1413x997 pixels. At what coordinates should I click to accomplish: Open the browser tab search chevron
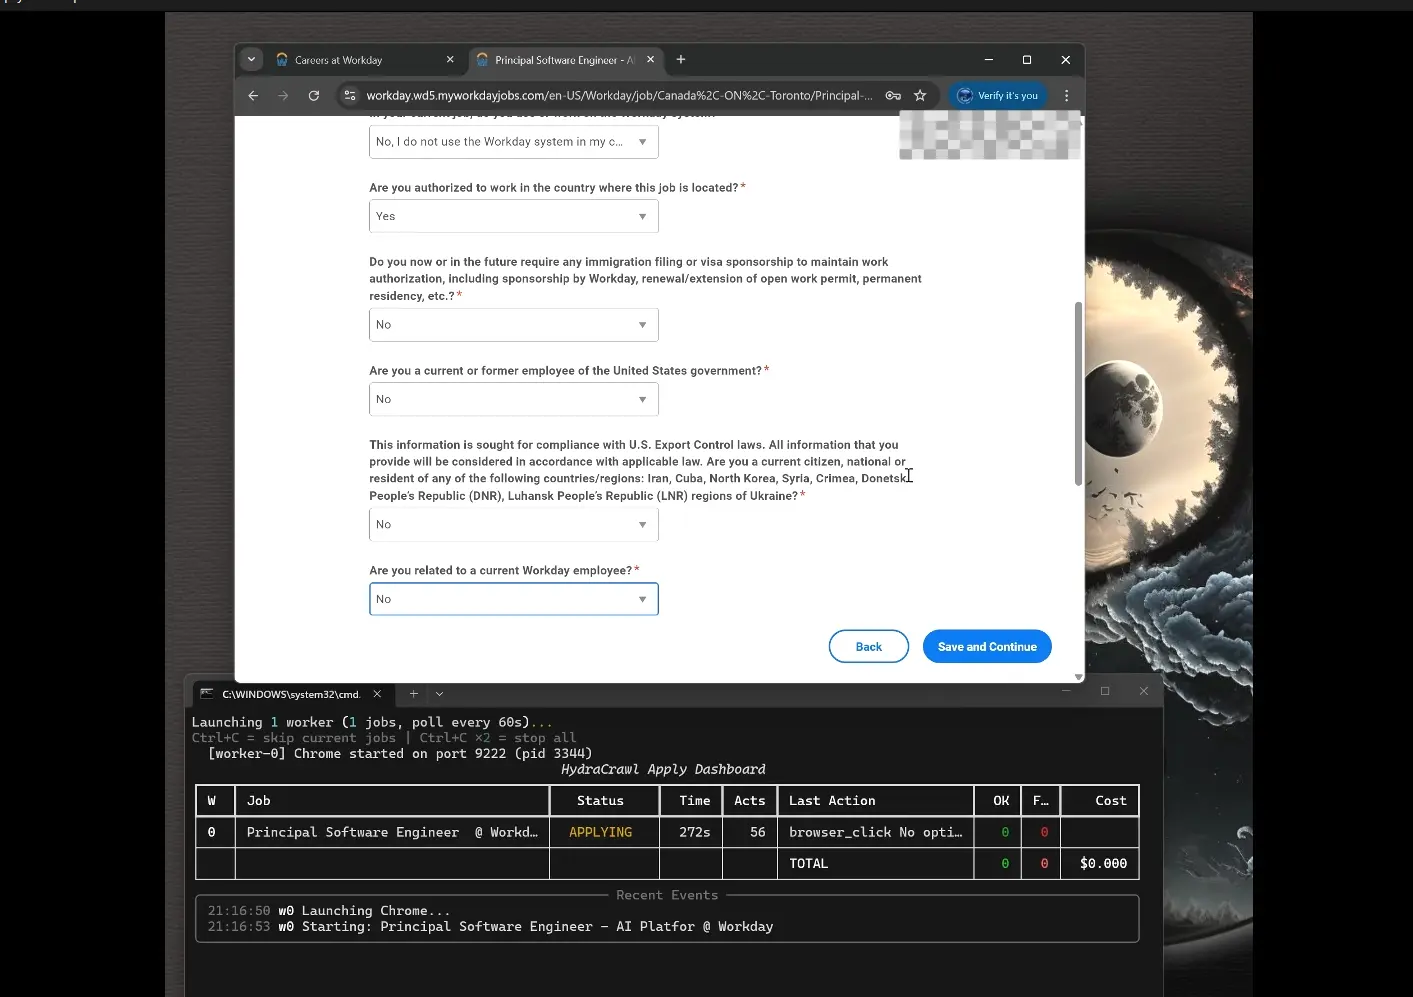click(251, 59)
